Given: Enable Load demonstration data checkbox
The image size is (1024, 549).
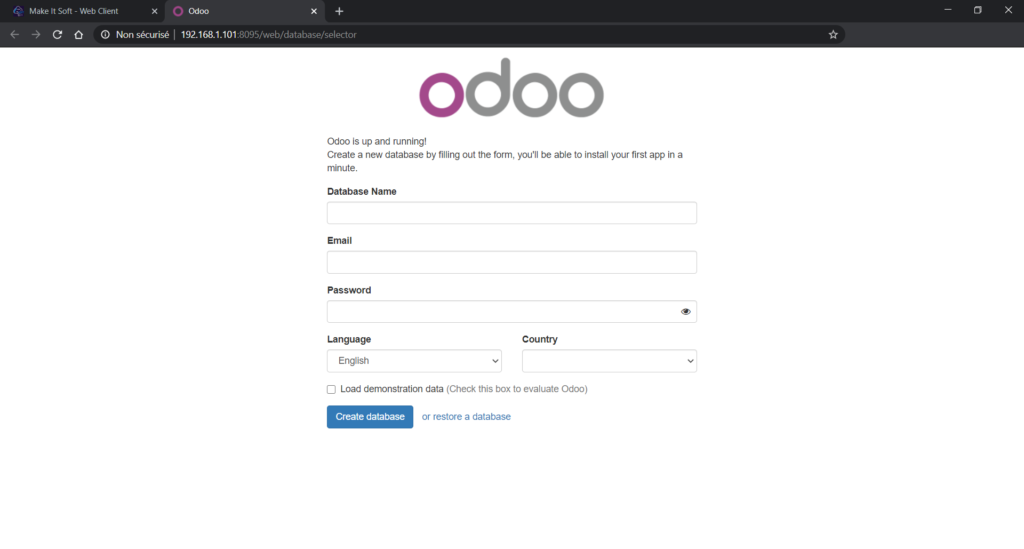Looking at the screenshot, I should pos(331,389).
